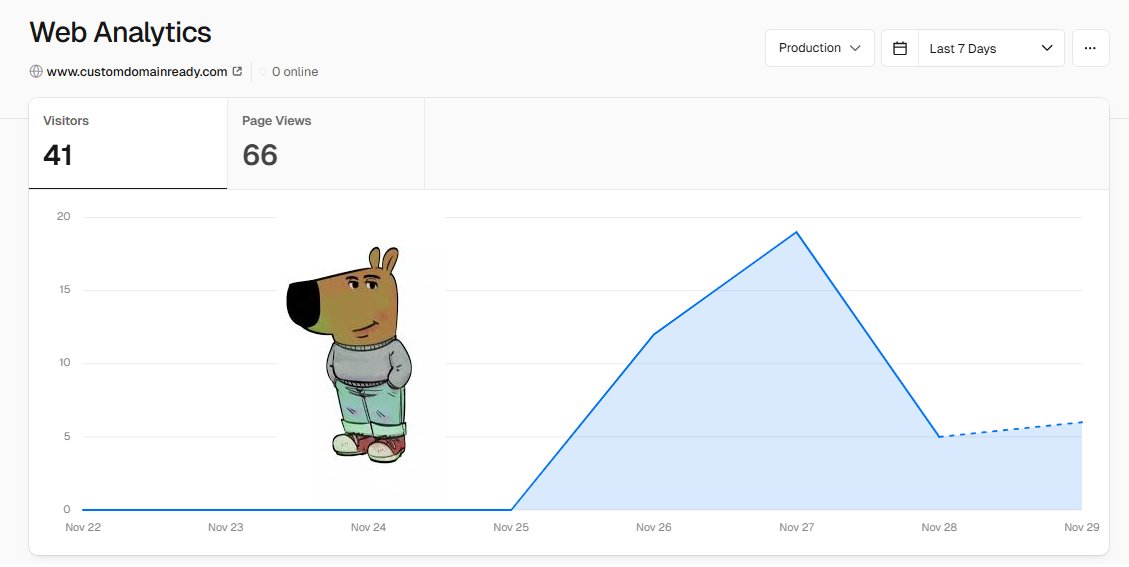Click the Nov 22 axis label
Image resolution: width=1129 pixels, height=567 pixels.
pyautogui.click(x=83, y=527)
